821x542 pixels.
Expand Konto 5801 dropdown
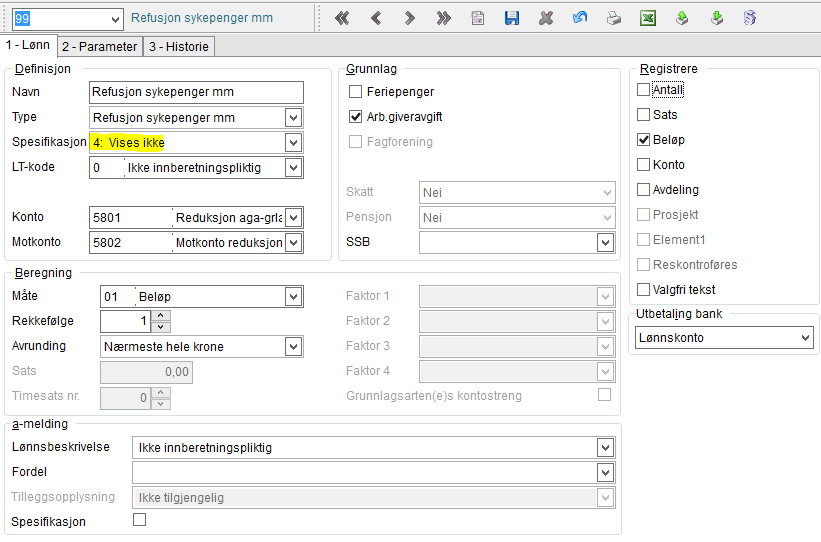tap(294, 217)
